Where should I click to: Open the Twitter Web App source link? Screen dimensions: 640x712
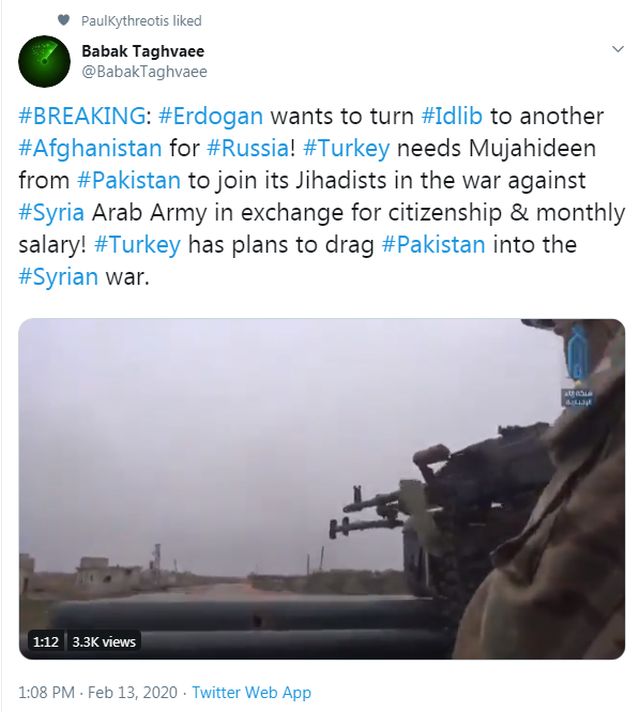coord(251,692)
